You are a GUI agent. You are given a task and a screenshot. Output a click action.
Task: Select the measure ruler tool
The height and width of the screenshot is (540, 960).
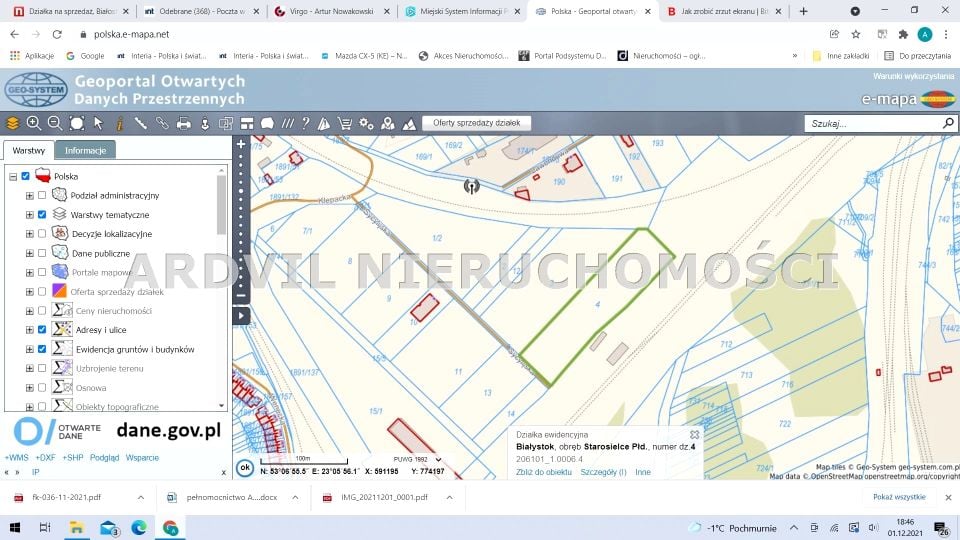[140, 123]
